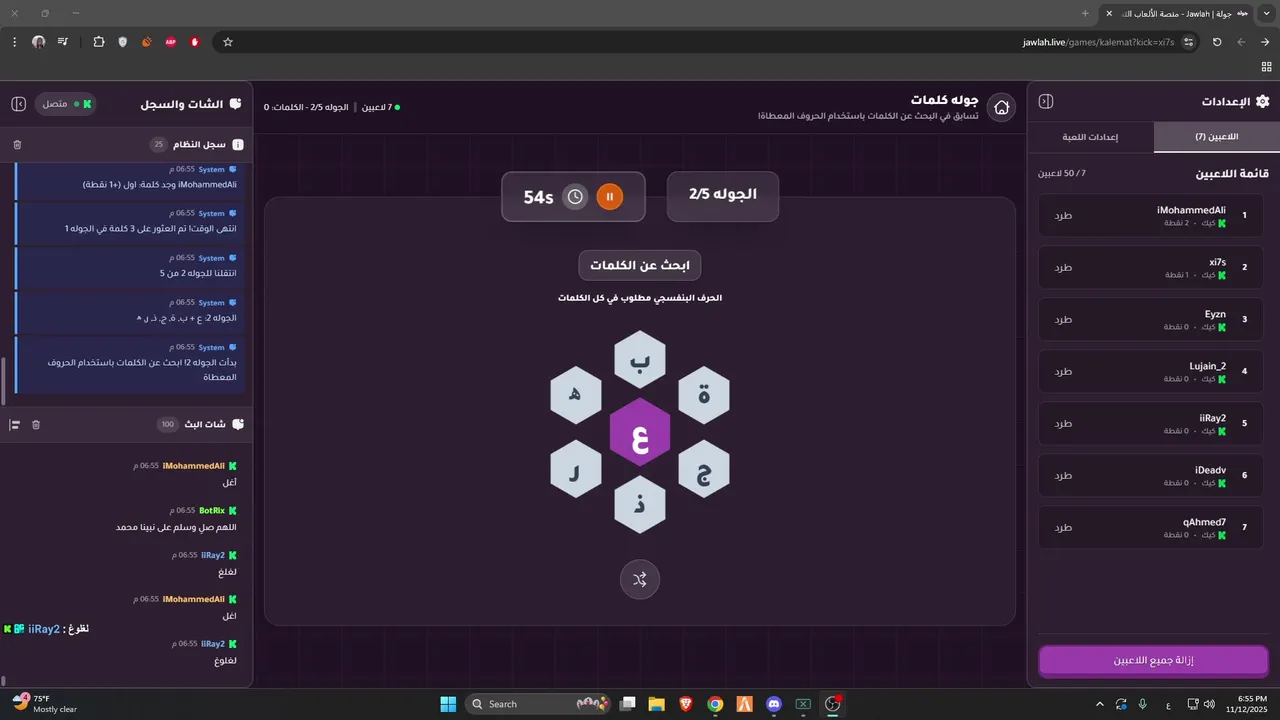Open new tab with plus button
This screenshot has height=720, width=1280.
click(1085, 13)
